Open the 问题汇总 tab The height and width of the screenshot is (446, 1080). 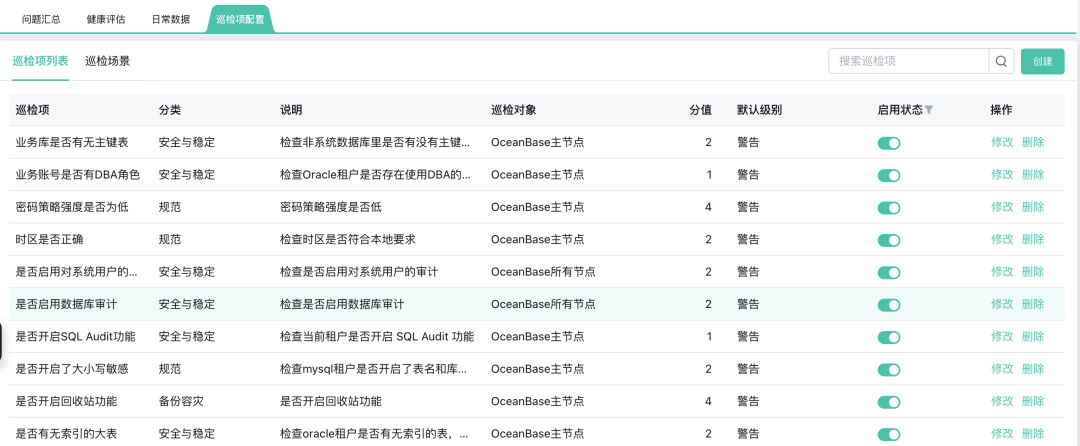41,19
